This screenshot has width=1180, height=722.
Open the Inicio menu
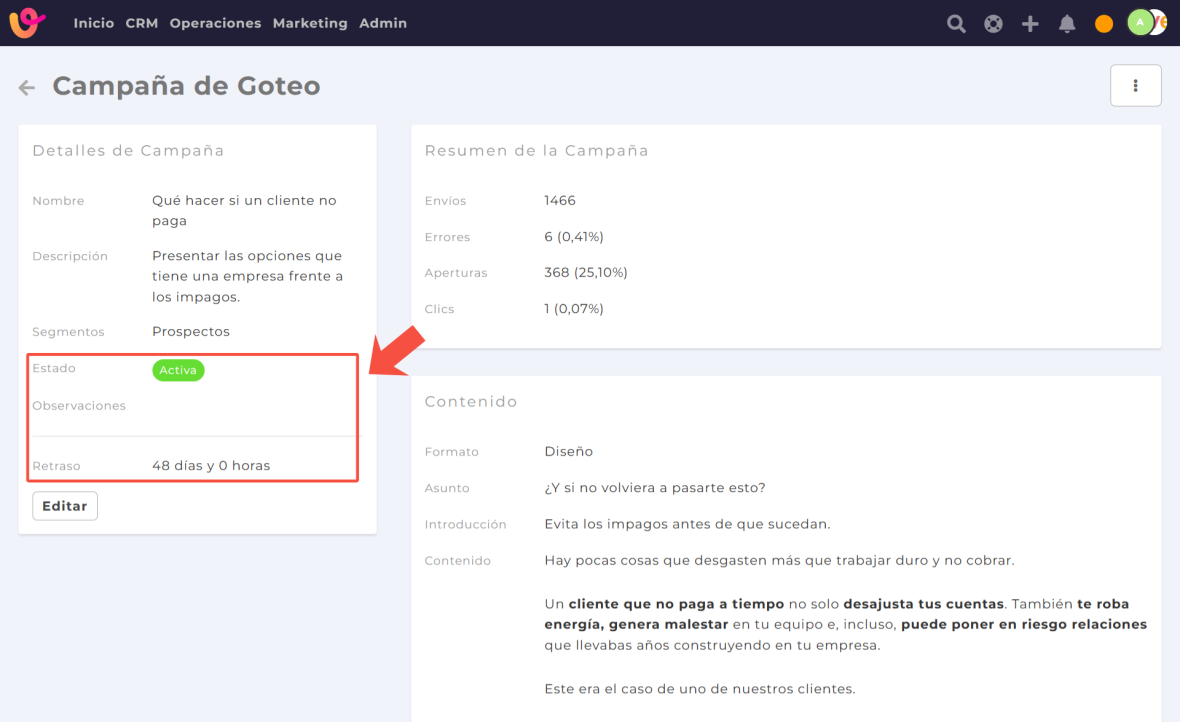coord(93,23)
